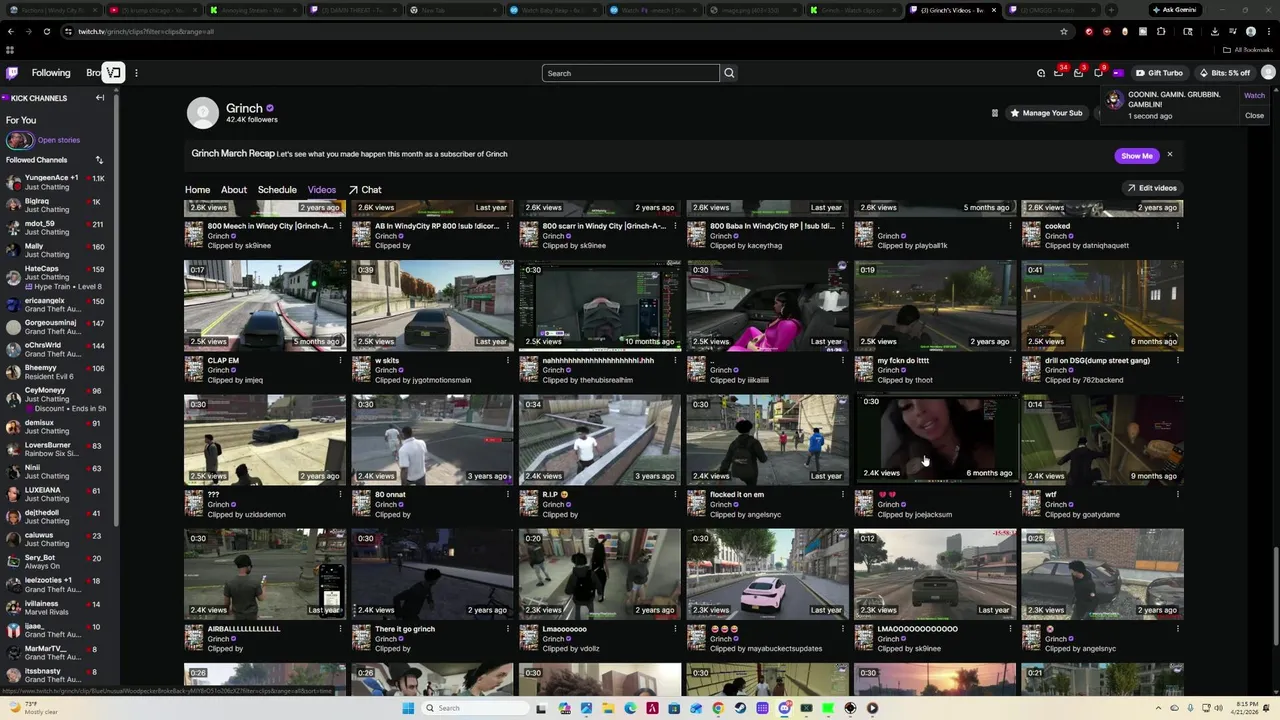The image size is (1280, 720).
Task: Open 'flocked it on em' clip thumbnail
Action: [x=767, y=440]
